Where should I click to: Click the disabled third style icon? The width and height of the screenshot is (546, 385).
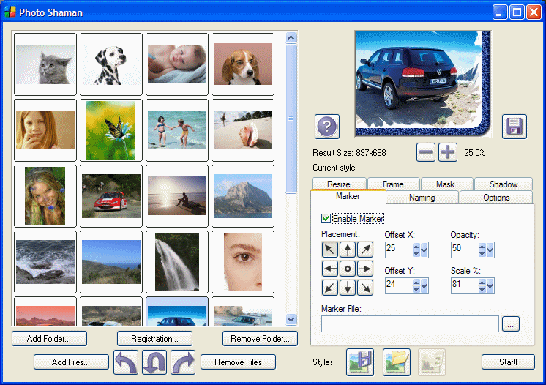click(432, 362)
